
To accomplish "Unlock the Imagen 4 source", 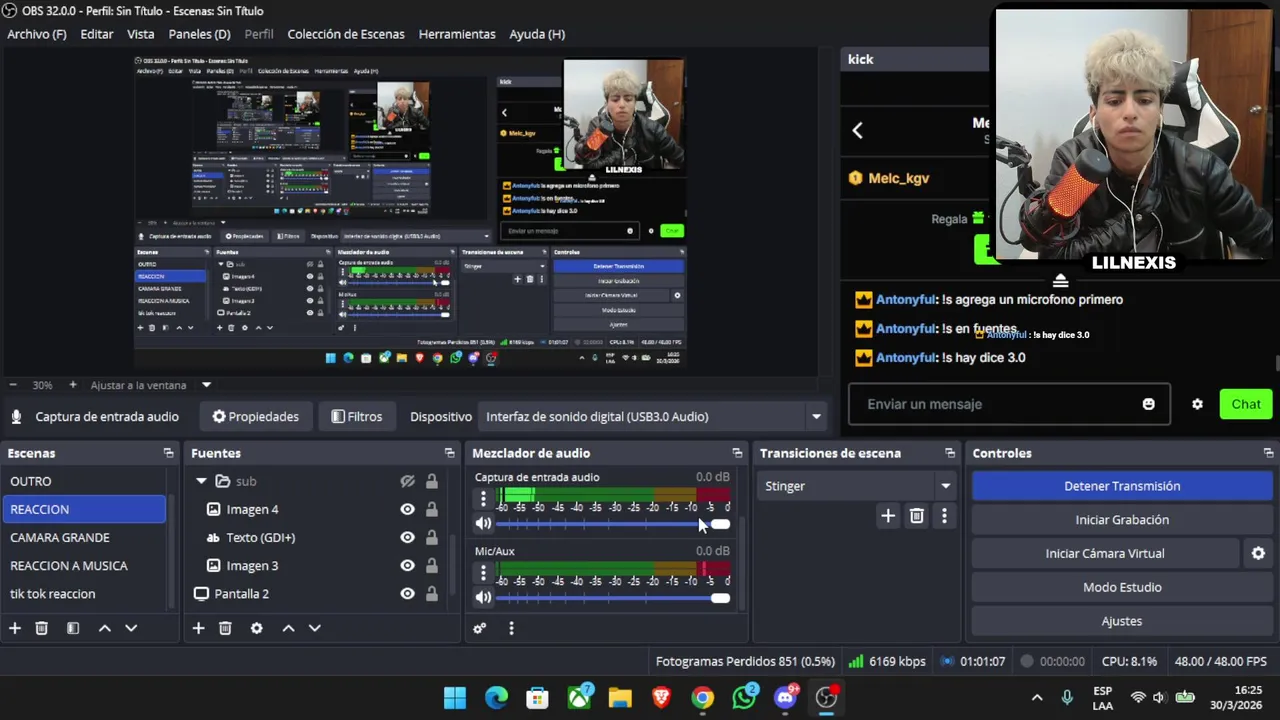I will [432, 509].
